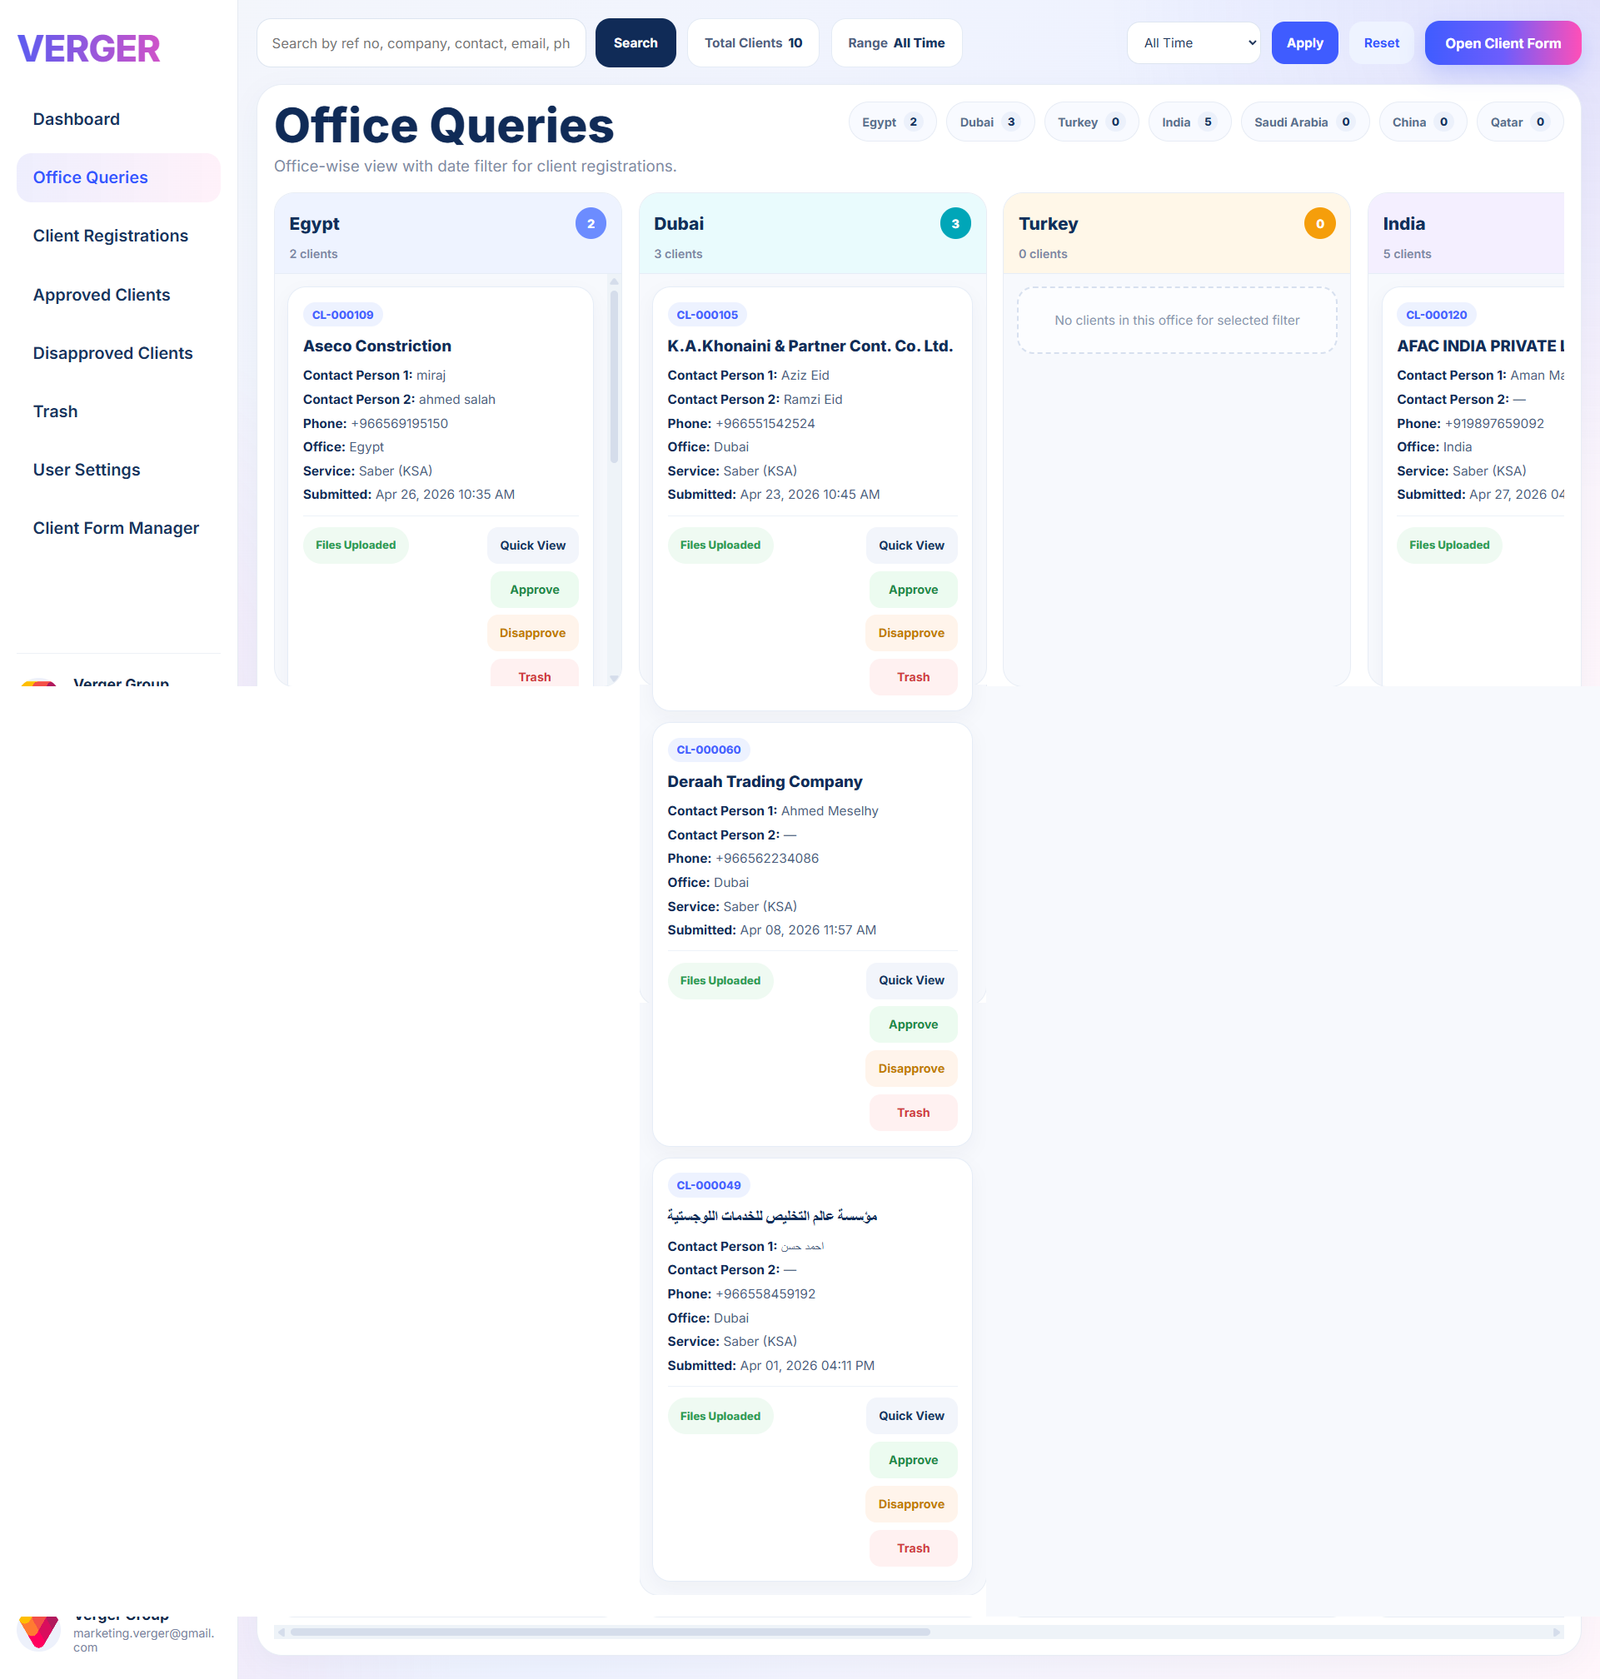This screenshot has height=1679, width=1600.
Task: Click the Egypt column scroll-down arrow
Action: [x=614, y=678]
